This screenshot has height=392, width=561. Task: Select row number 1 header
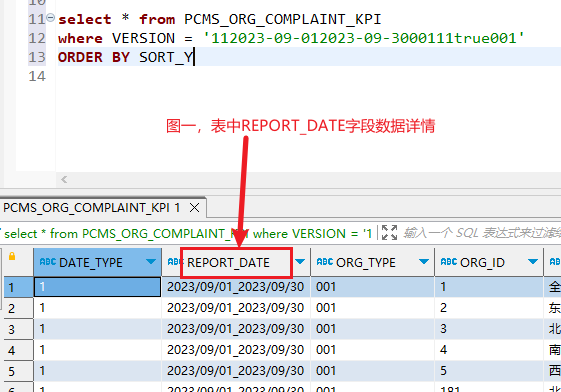(18, 287)
